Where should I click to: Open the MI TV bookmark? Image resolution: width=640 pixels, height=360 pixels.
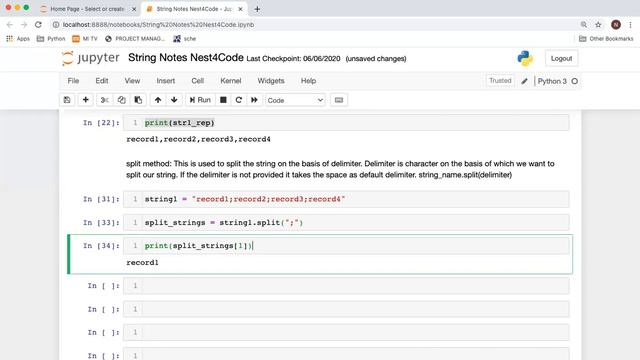[85, 39]
